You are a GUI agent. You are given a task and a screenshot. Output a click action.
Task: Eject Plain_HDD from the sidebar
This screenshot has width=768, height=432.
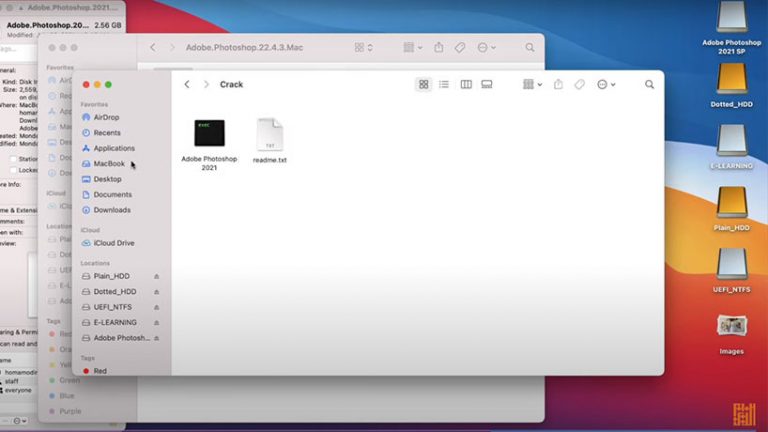[x=157, y=276]
